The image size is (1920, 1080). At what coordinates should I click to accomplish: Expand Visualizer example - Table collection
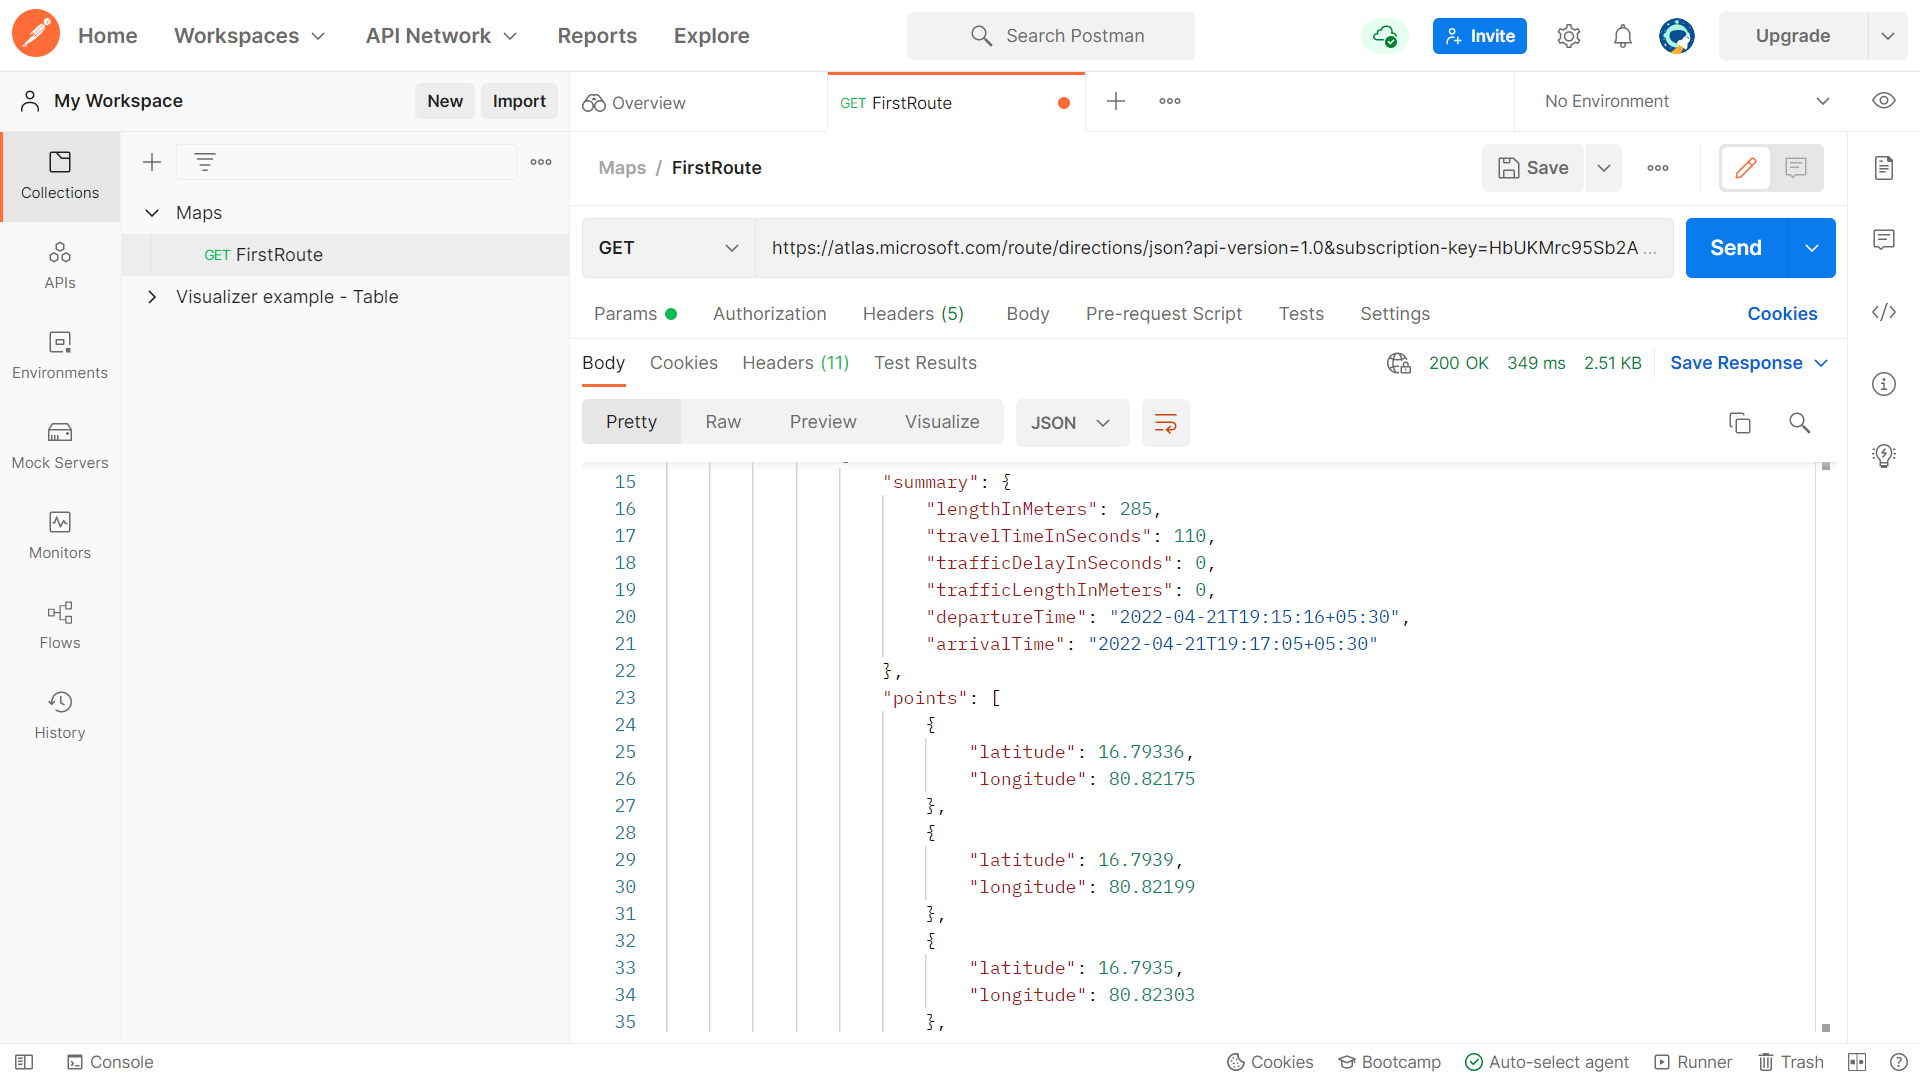[x=152, y=297]
